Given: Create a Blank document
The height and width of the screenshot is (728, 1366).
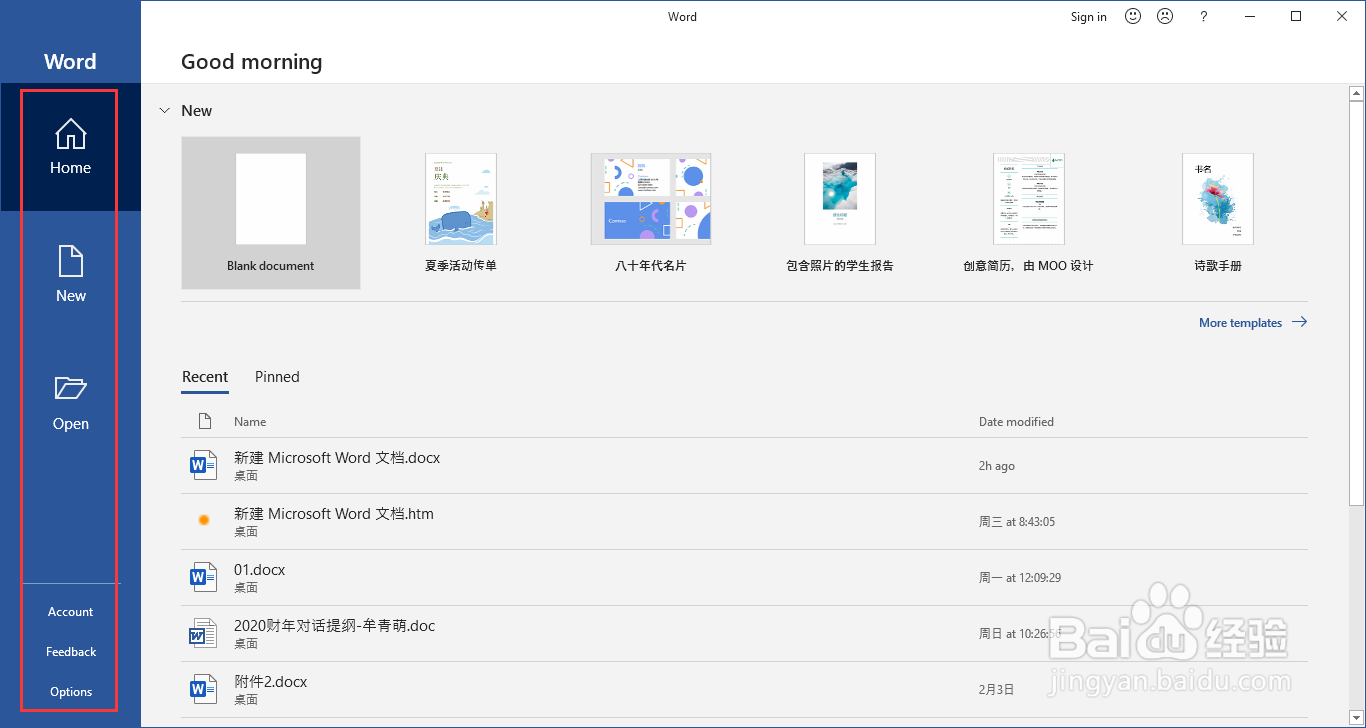Looking at the screenshot, I should [x=271, y=213].
